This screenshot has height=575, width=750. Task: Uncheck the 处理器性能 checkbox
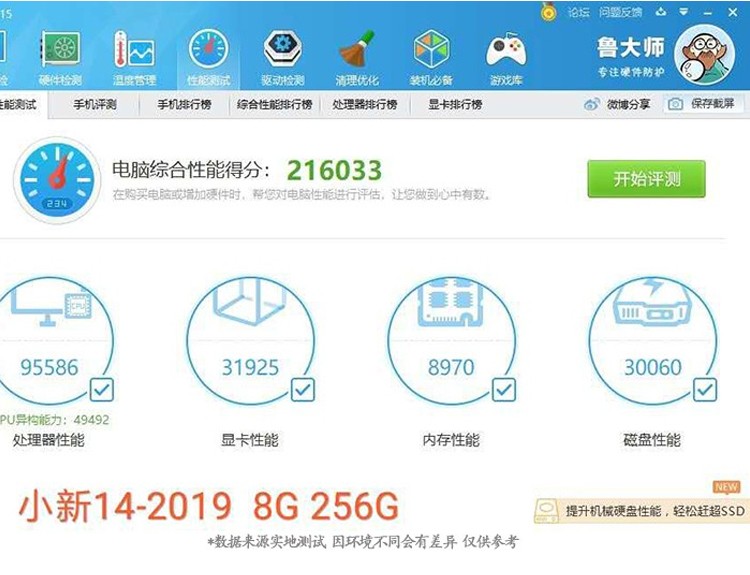click(x=102, y=389)
